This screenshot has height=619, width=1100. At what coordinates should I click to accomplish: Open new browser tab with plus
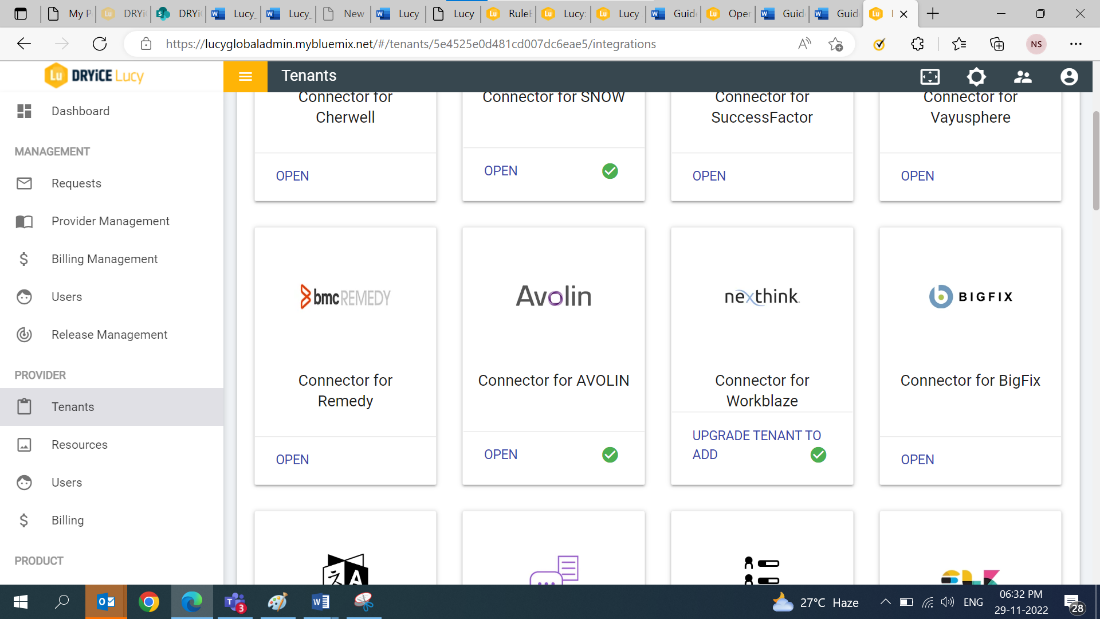click(932, 13)
